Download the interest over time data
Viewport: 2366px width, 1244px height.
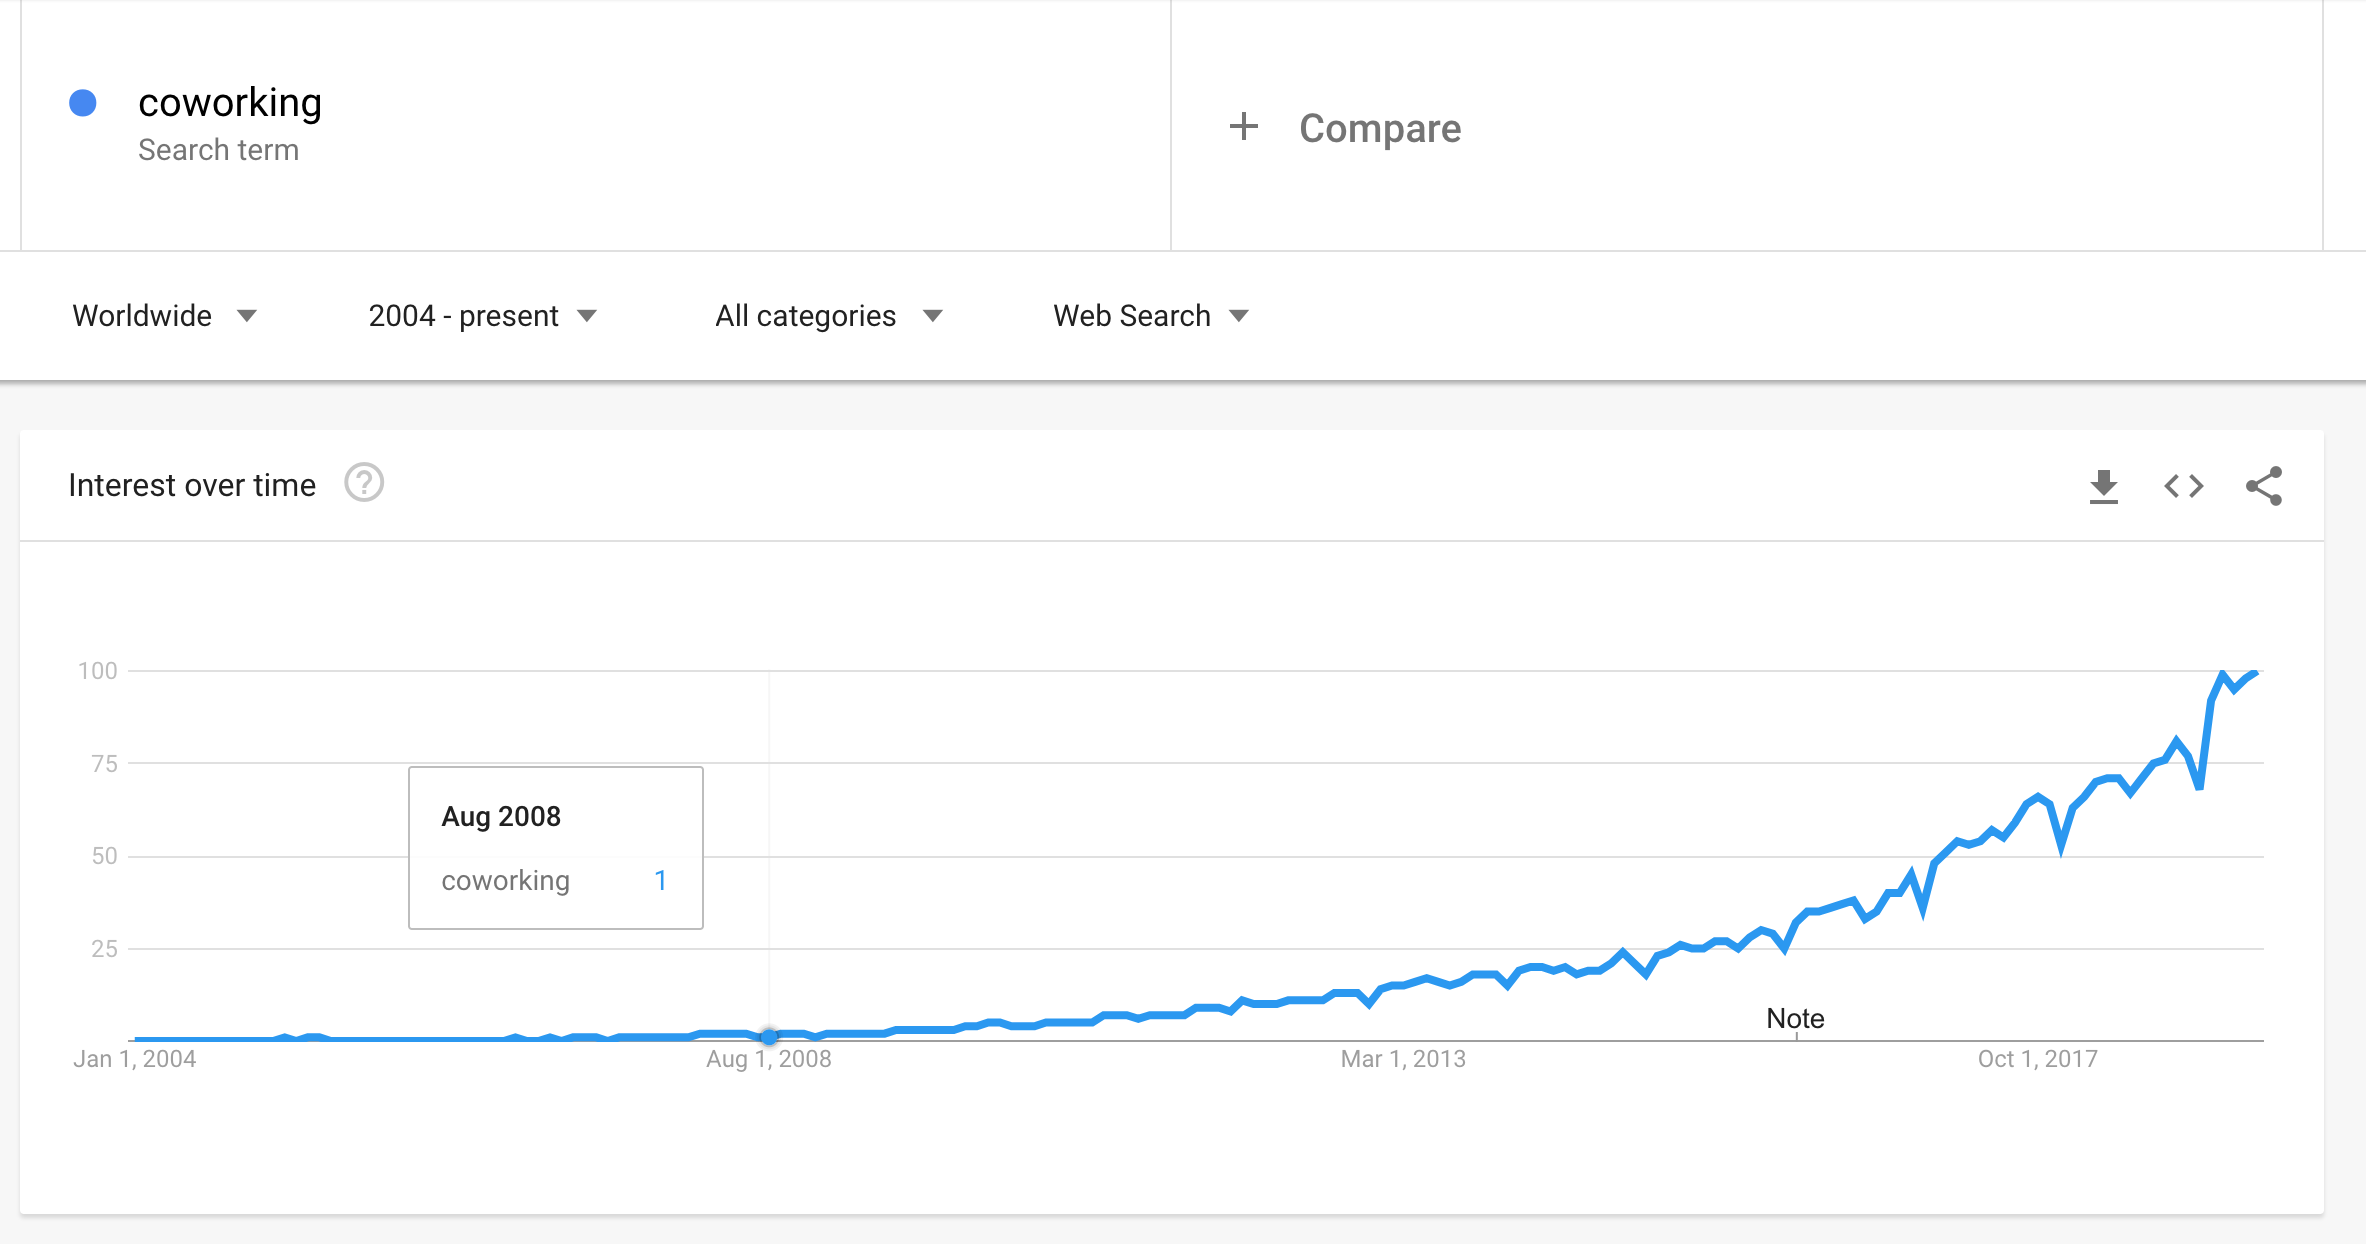click(x=2104, y=487)
